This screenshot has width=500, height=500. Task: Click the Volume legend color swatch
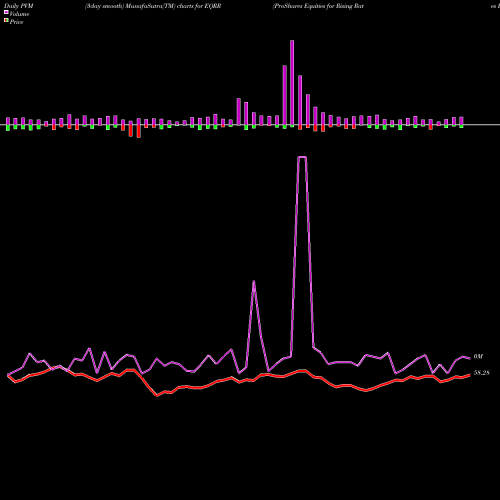tap(6, 12)
